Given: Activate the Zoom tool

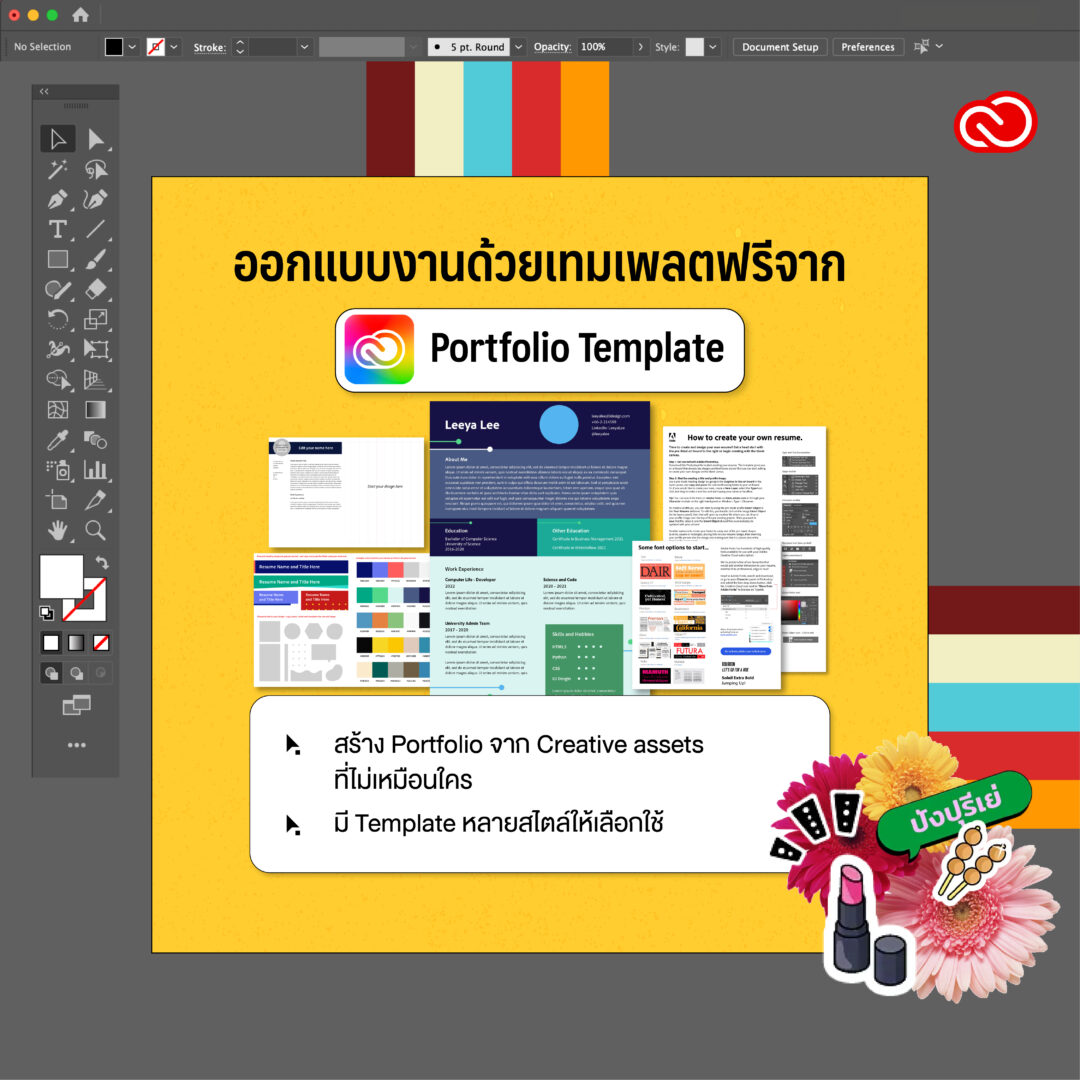Looking at the screenshot, I should [95, 529].
